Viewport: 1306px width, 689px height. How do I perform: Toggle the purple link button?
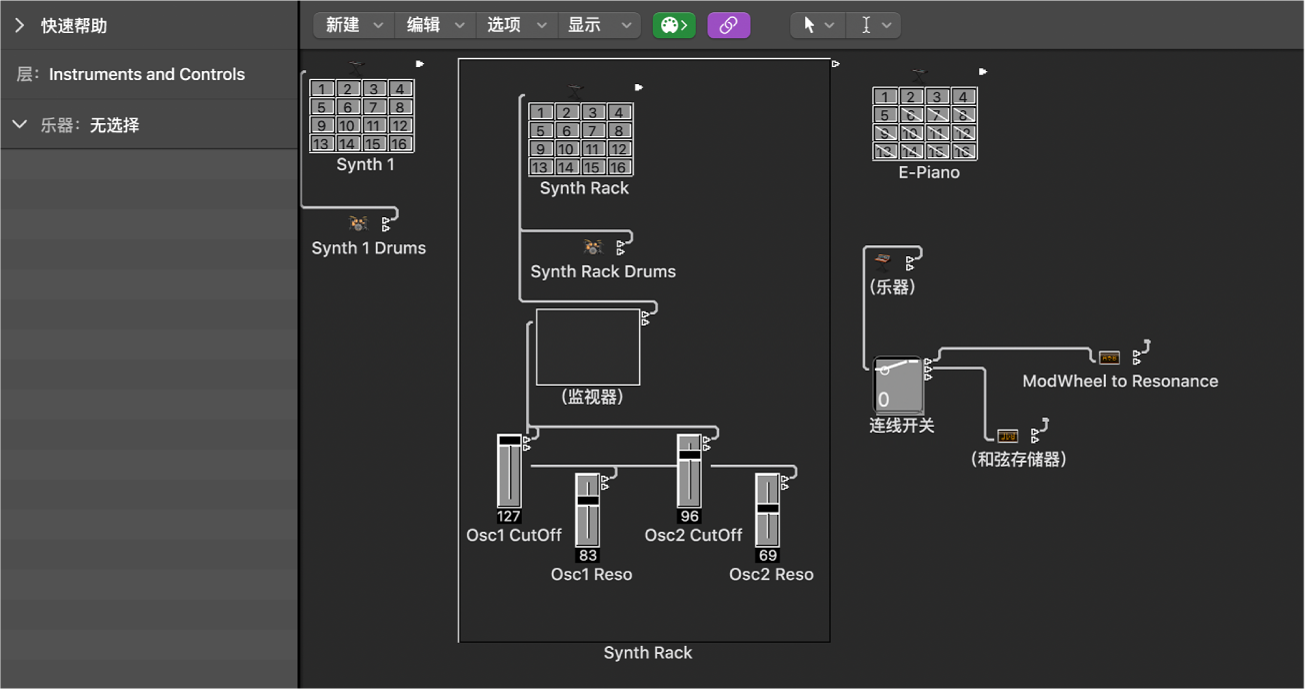(728, 25)
